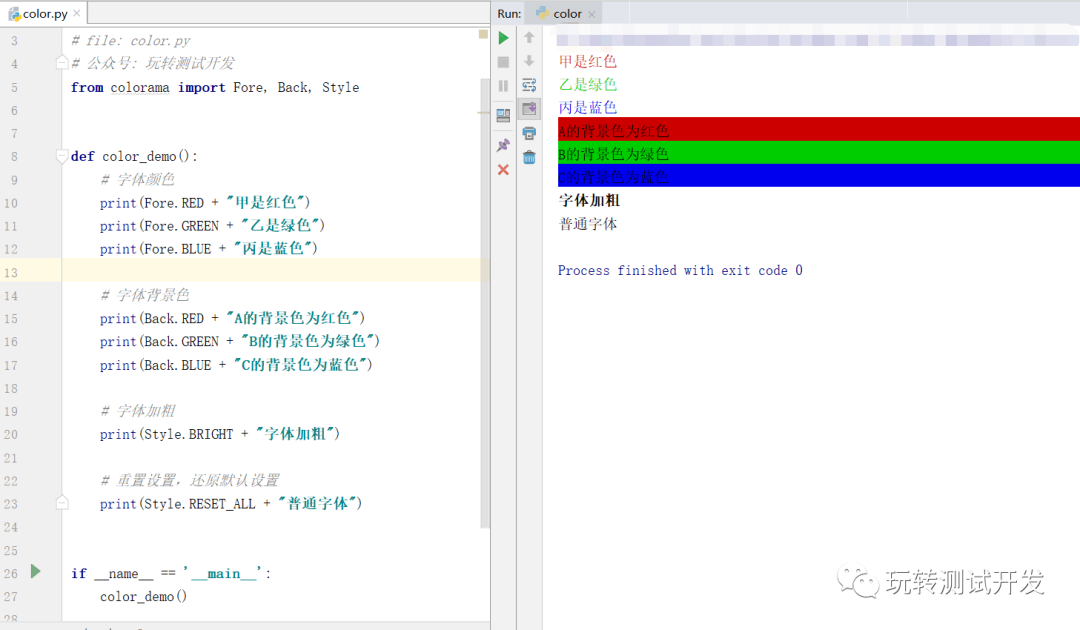
Task: Toggle soft-wrap for console output
Action: [529, 86]
